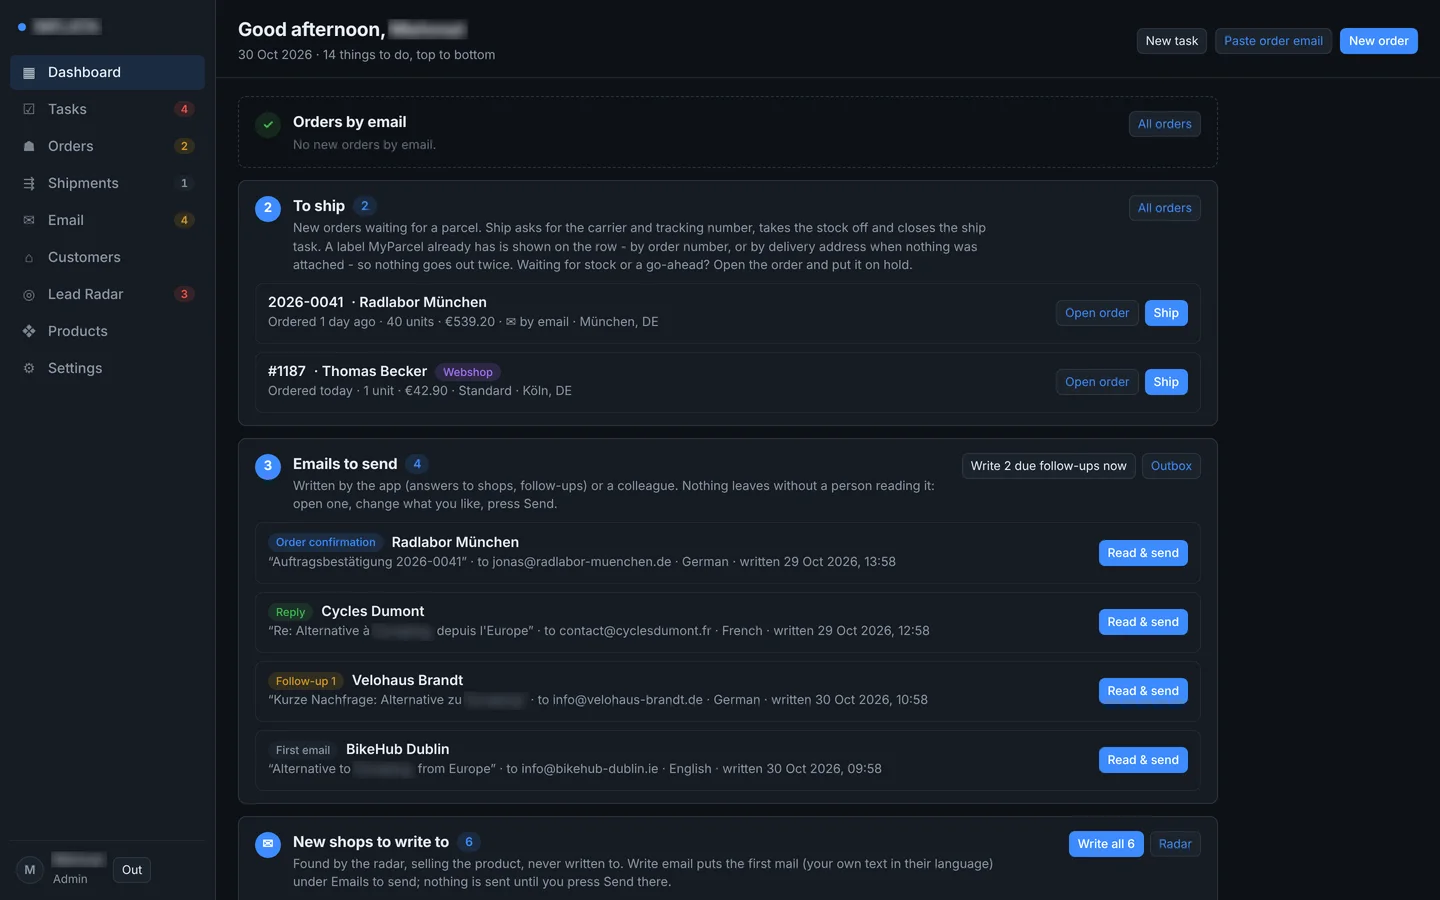Click the M avatar icon at bottom left

(30, 870)
